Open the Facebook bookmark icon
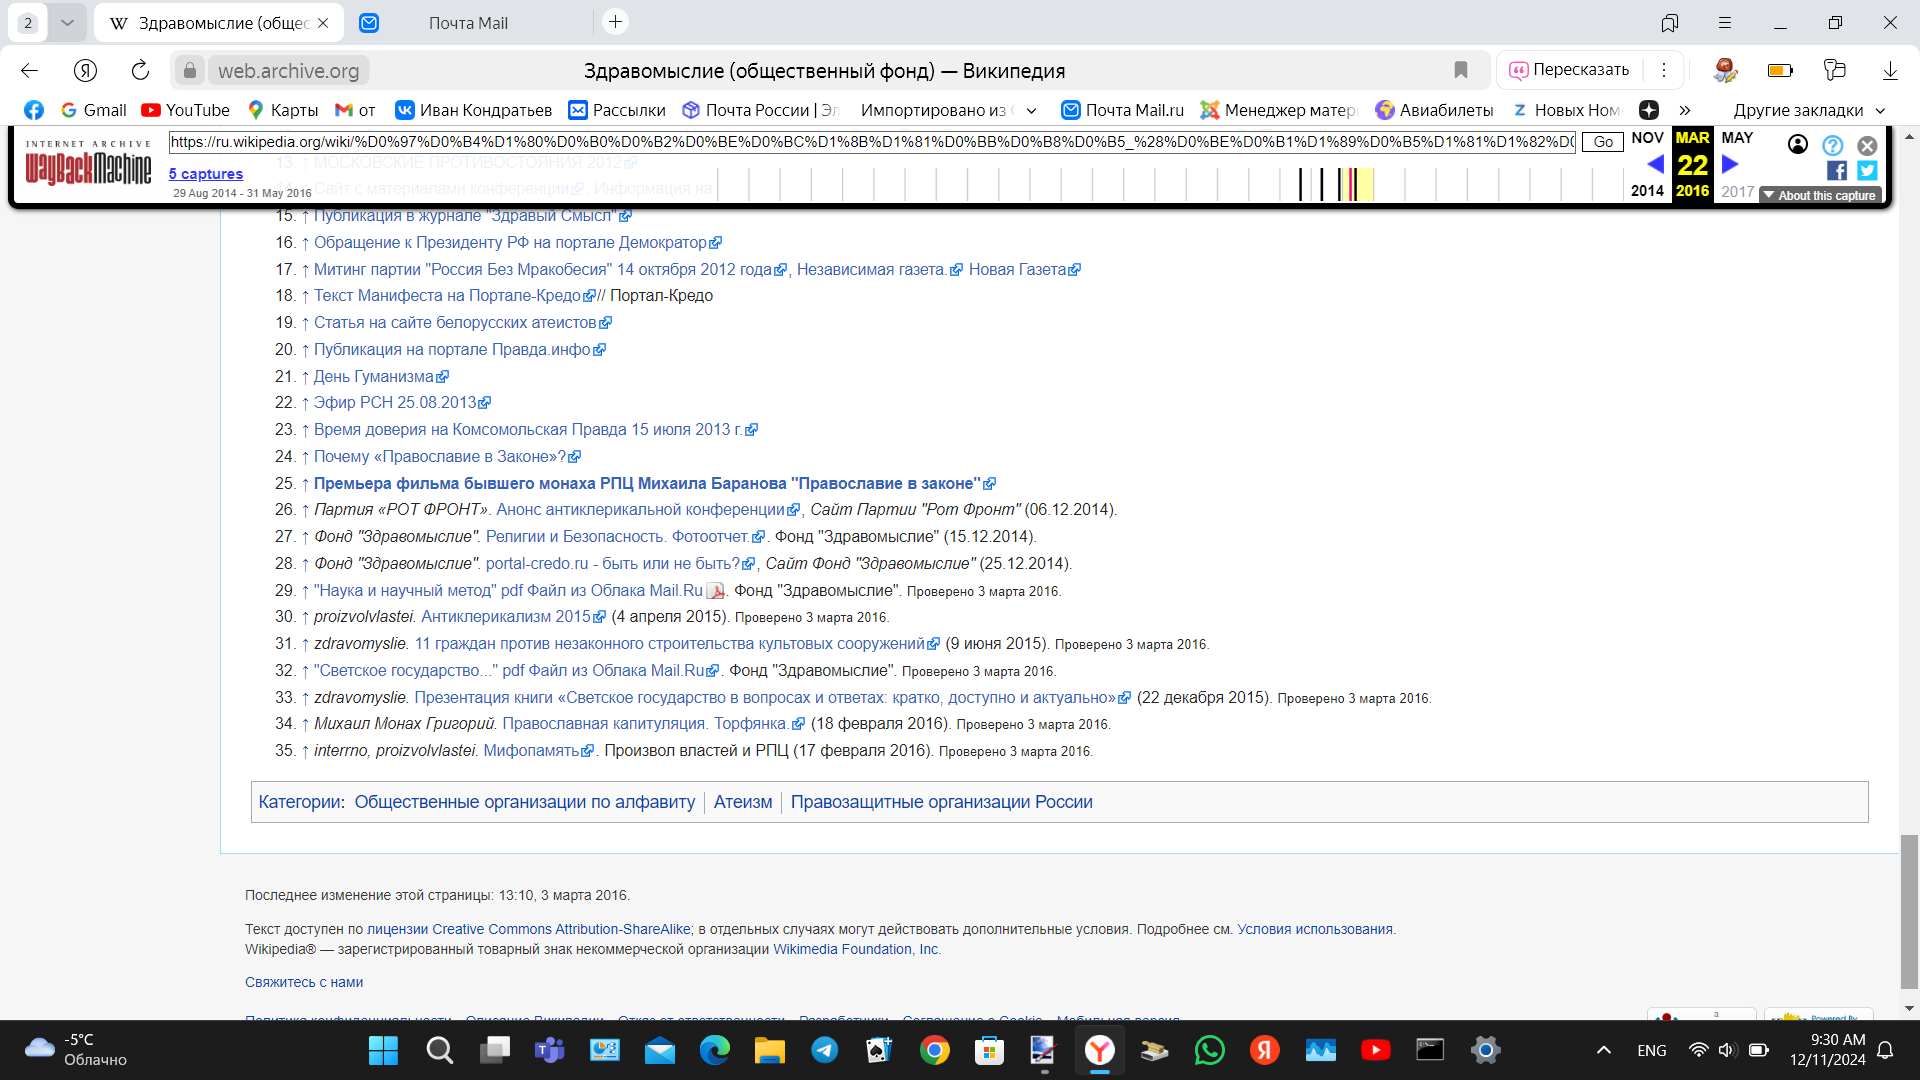Image resolution: width=1920 pixels, height=1080 pixels. [x=34, y=110]
